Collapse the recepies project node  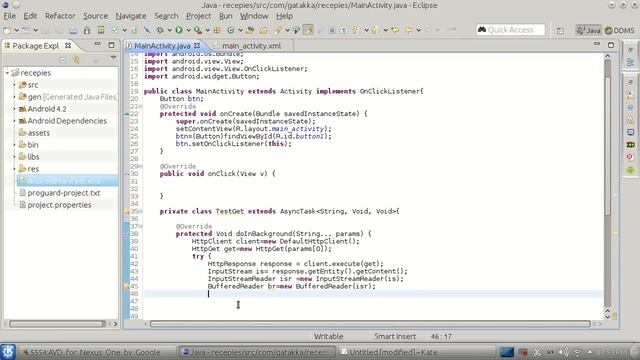tap(7, 73)
